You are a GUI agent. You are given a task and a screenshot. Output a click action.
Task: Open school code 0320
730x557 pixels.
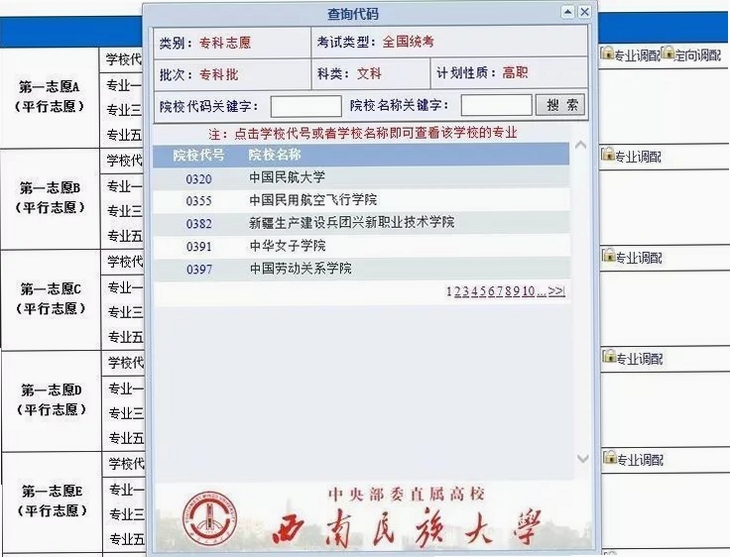[199, 179]
